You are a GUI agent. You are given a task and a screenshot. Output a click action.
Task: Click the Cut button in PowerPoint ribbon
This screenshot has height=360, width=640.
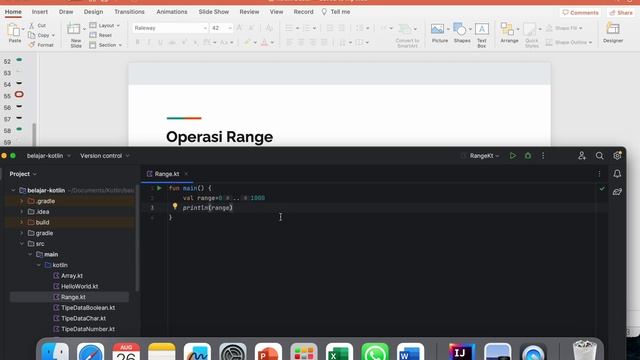[38, 25]
